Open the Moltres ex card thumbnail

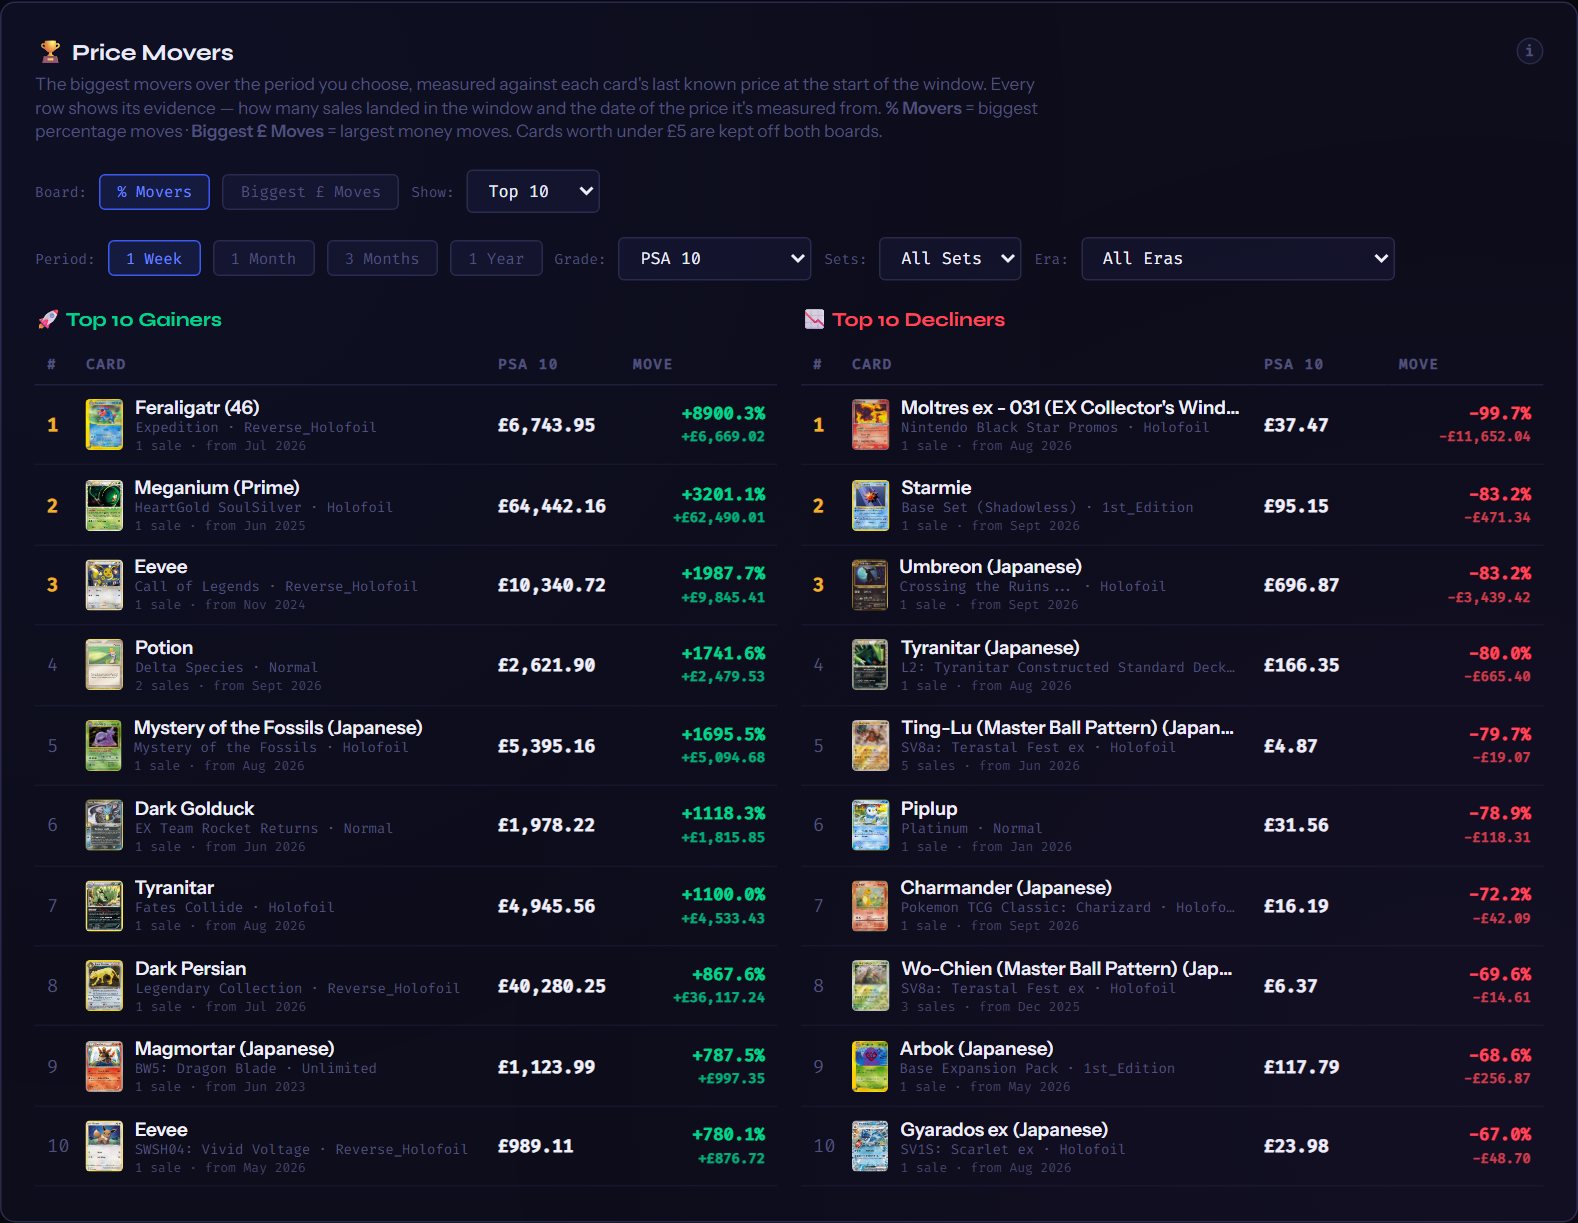pos(870,425)
